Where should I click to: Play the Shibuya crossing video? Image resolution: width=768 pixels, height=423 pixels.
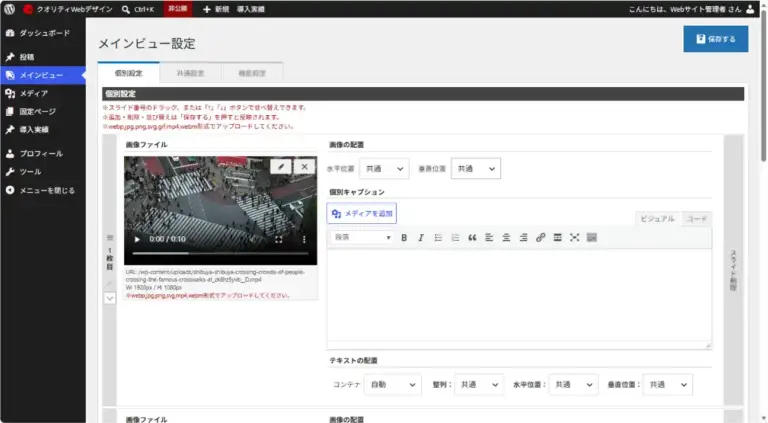[x=137, y=239]
